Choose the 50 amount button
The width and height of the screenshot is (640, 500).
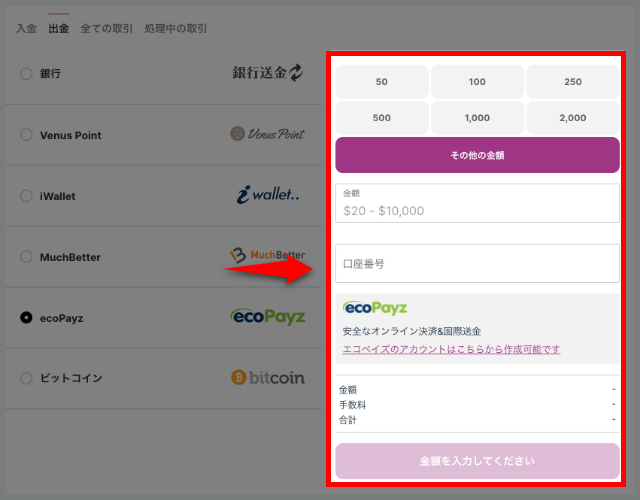(381, 82)
